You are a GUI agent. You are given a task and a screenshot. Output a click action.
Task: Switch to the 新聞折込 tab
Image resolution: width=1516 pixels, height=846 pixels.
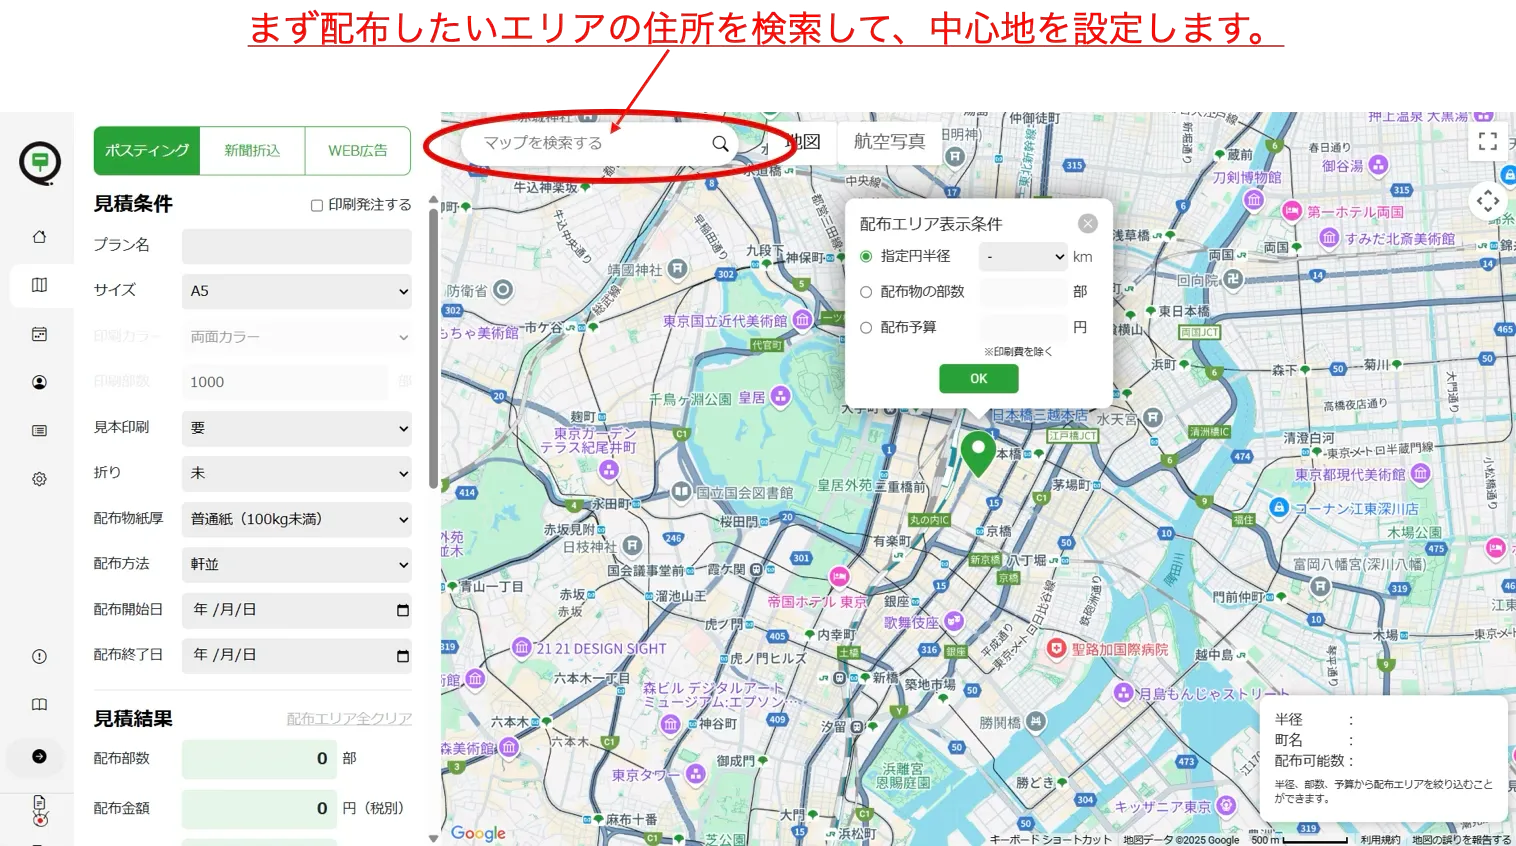[x=252, y=151]
